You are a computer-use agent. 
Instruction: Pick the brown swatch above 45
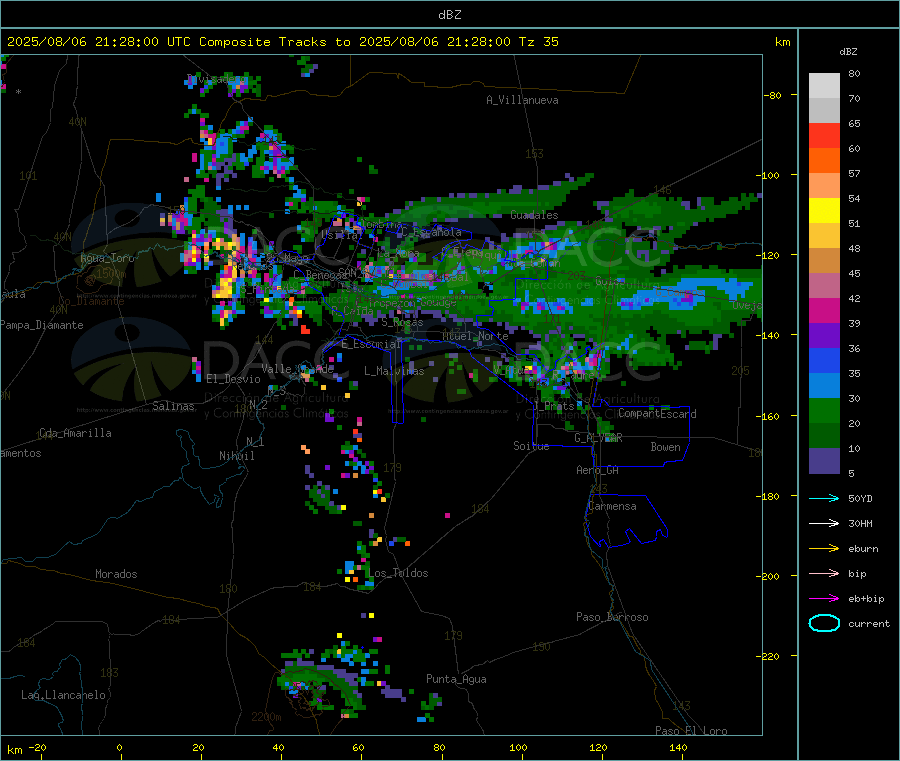coord(824,261)
